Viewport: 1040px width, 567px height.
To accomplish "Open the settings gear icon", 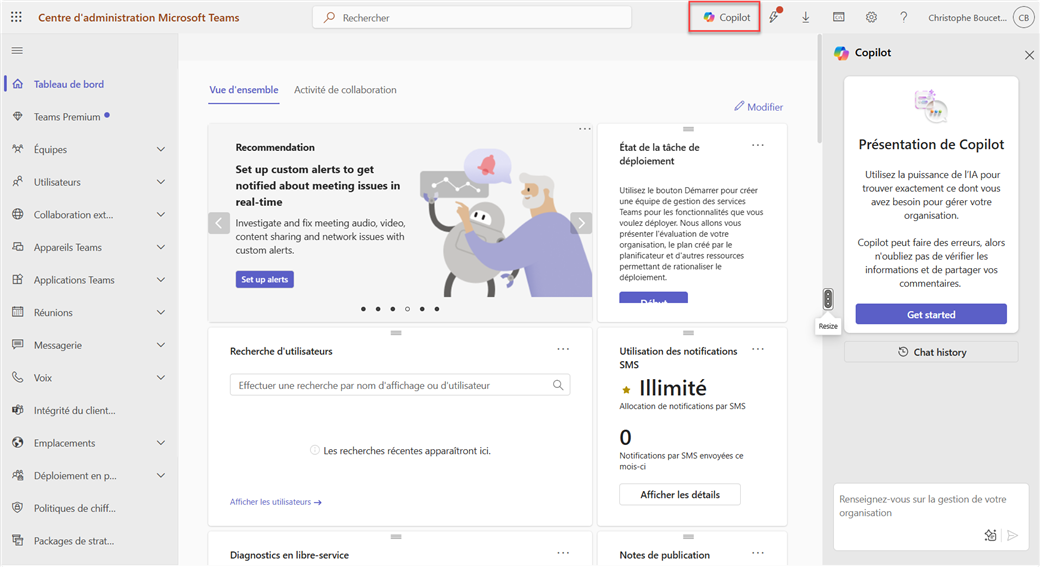I will pyautogui.click(x=871, y=17).
